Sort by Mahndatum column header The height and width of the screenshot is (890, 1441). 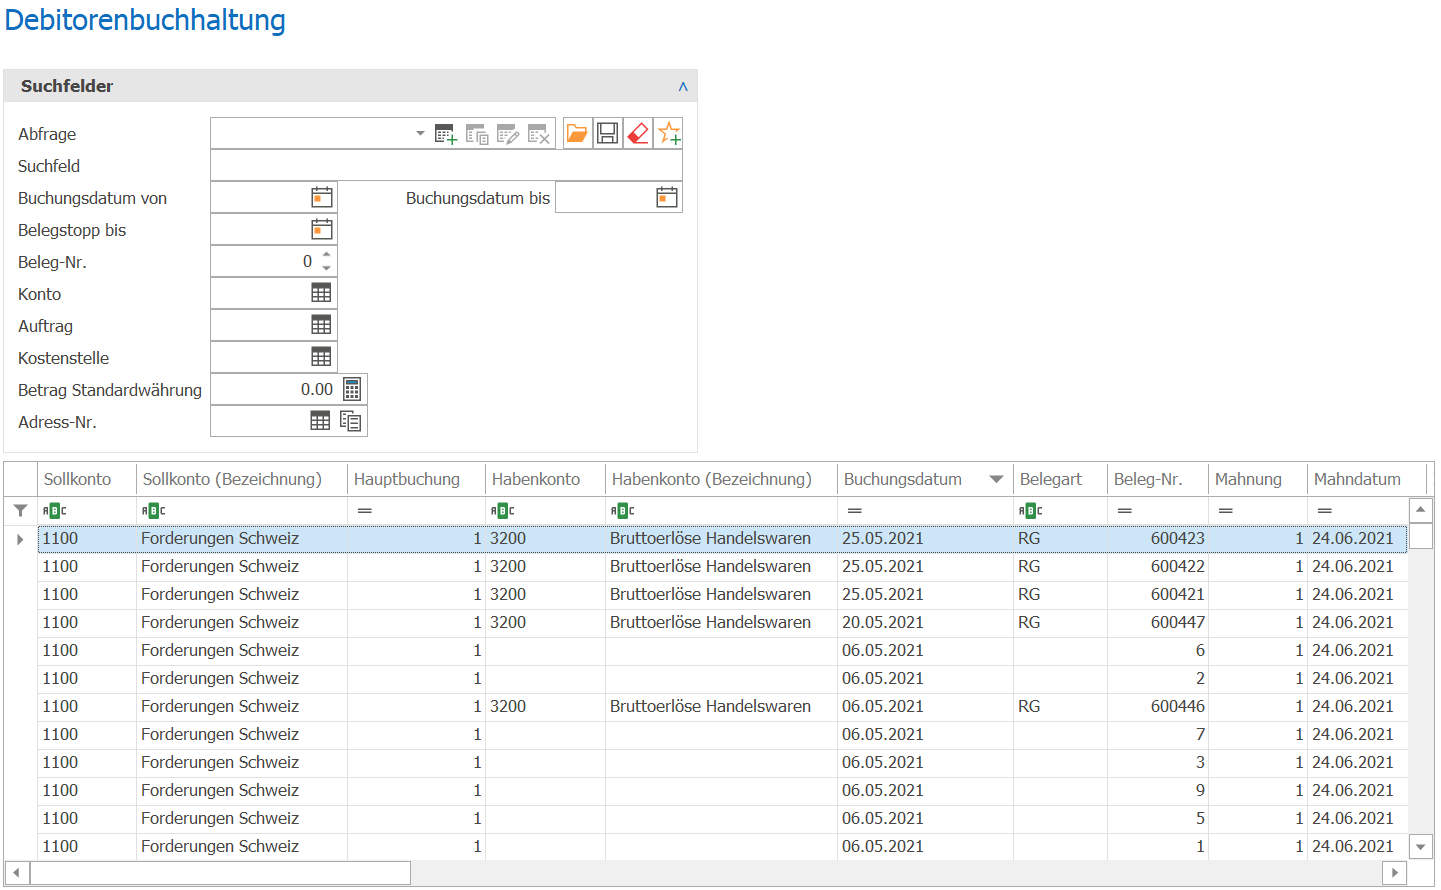coord(1367,479)
